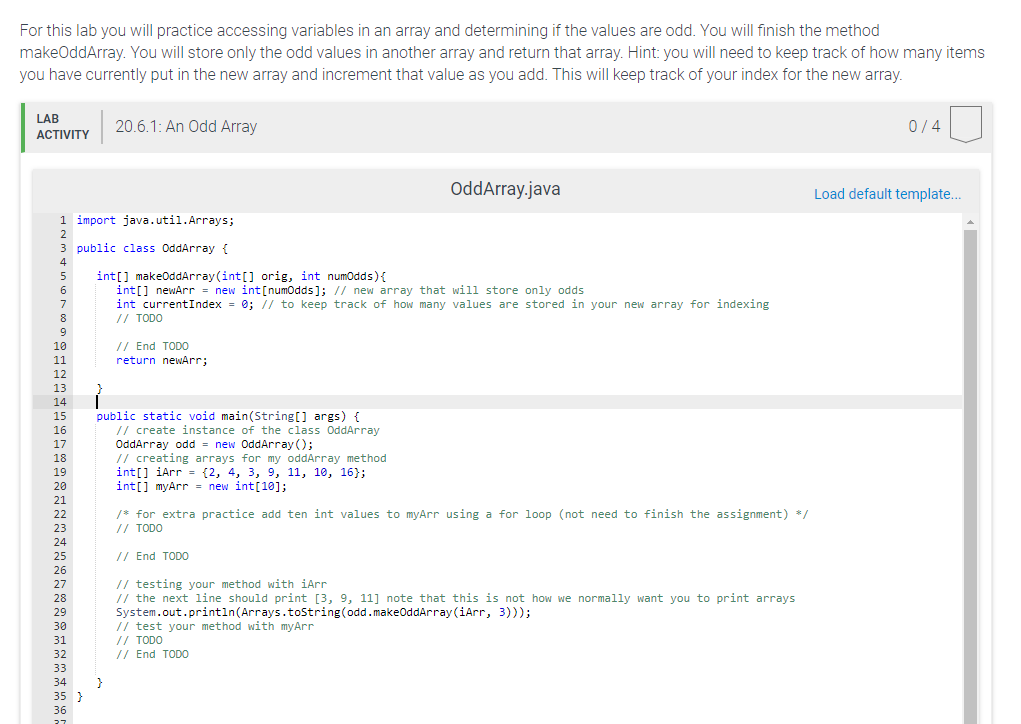
Task: Click '// create instance of the class OddArray' comment
Action: 247,430
